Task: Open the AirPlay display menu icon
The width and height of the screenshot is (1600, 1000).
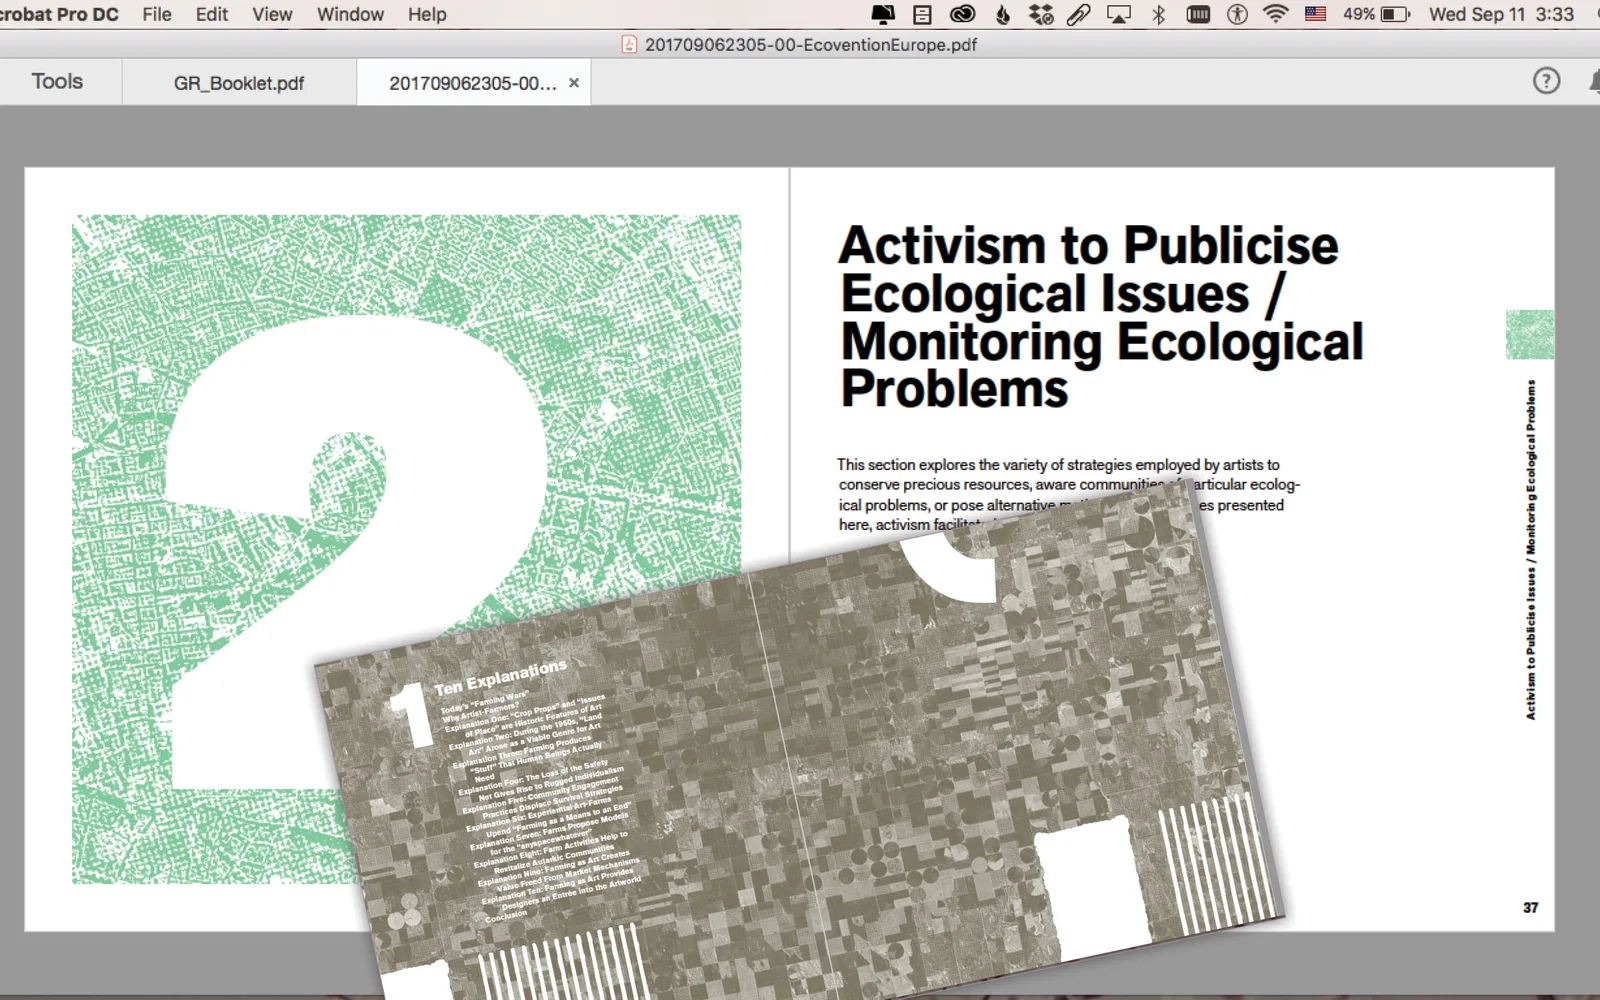Action: 1118,14
